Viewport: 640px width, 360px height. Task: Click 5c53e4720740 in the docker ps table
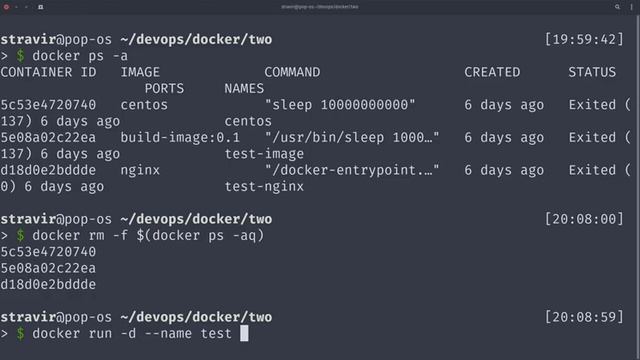click(x=48, y=105)
